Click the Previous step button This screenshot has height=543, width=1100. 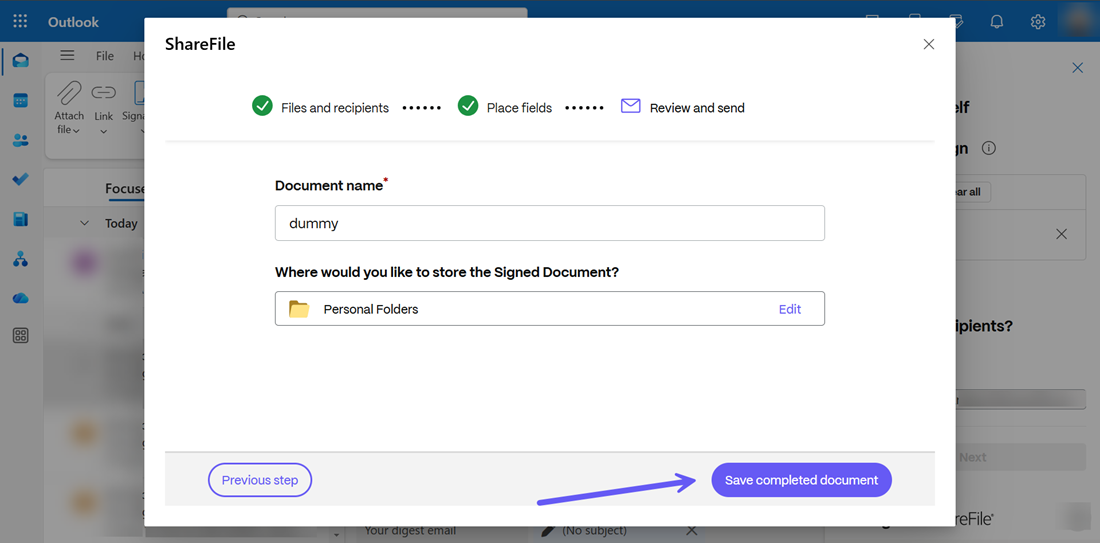[260, 481]
